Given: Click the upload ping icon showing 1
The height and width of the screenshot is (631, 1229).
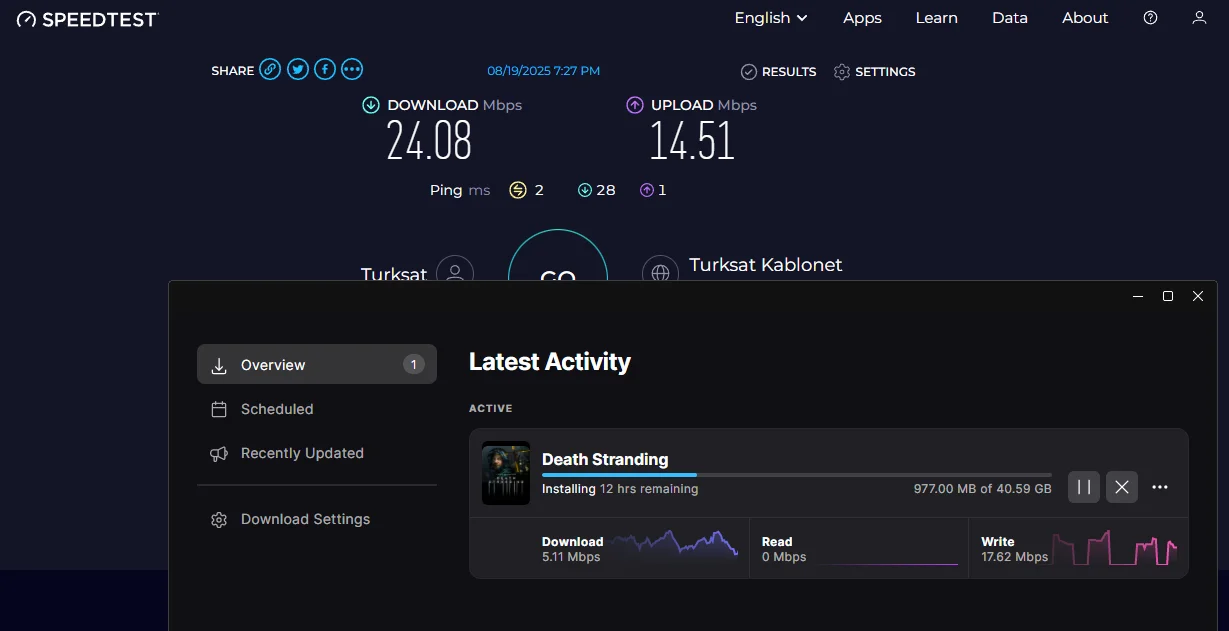Looking at the screenshot, I should point(647,190).
